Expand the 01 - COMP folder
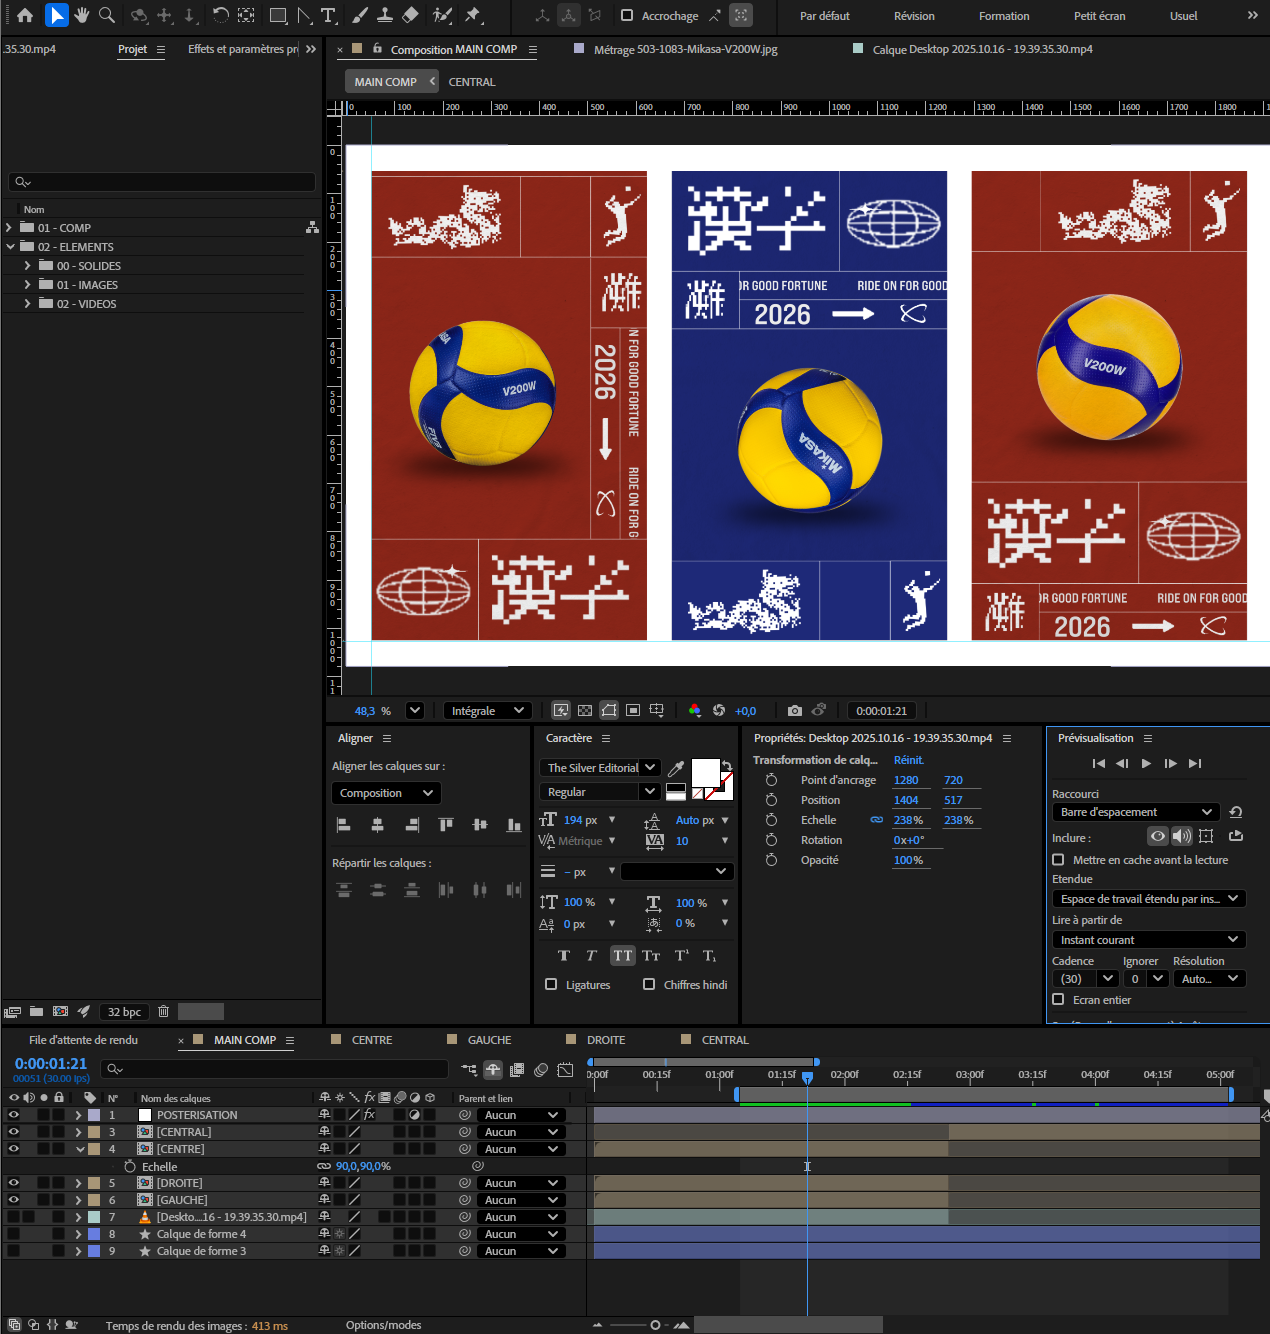1270x1334 pixels. pos(9,228)
